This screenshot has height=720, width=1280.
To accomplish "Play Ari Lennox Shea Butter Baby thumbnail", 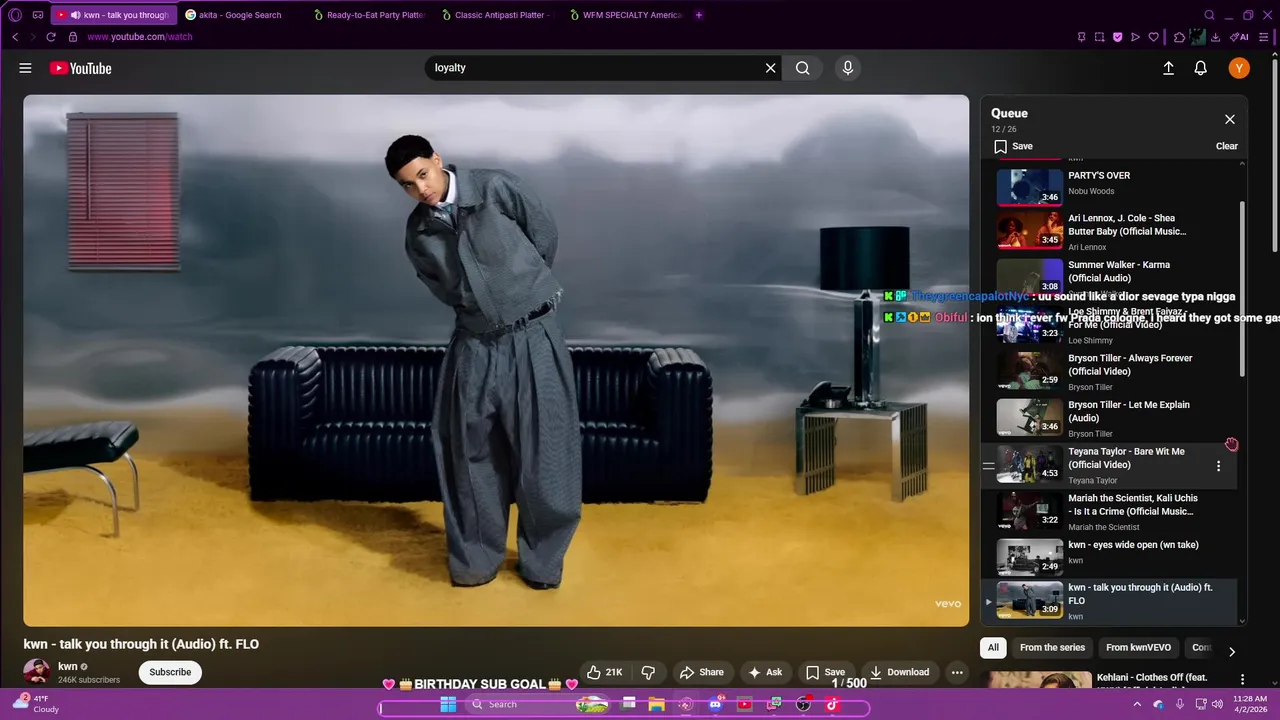I will click(1030, 231).
